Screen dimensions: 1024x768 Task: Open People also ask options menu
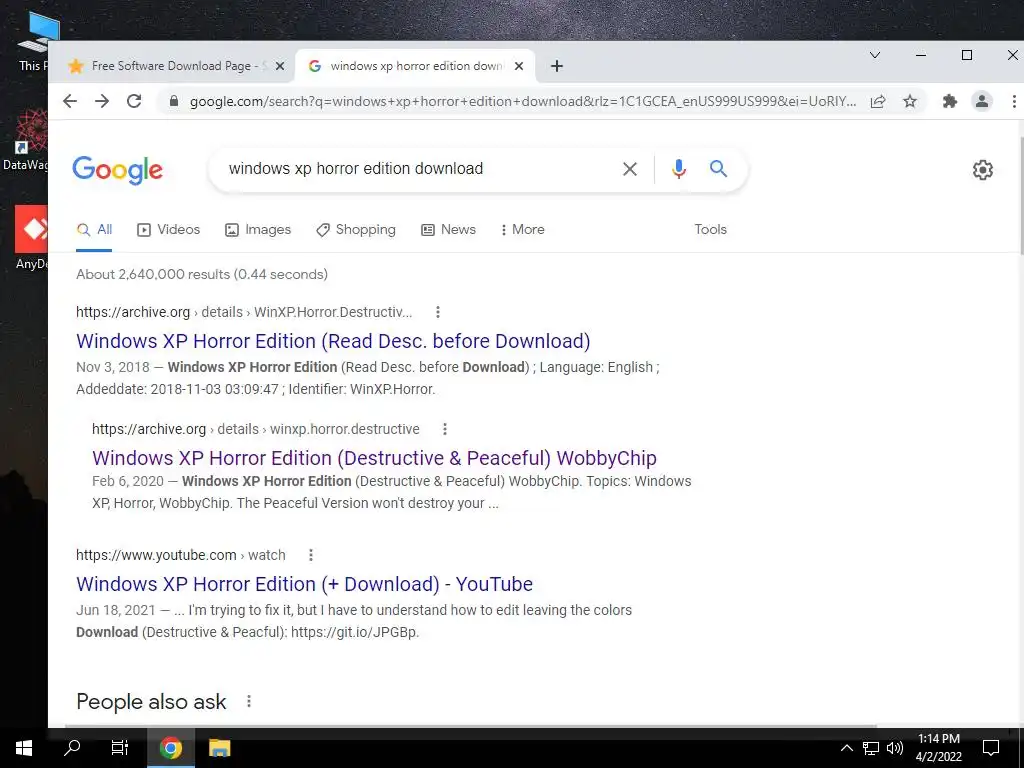tap(249, 701)
